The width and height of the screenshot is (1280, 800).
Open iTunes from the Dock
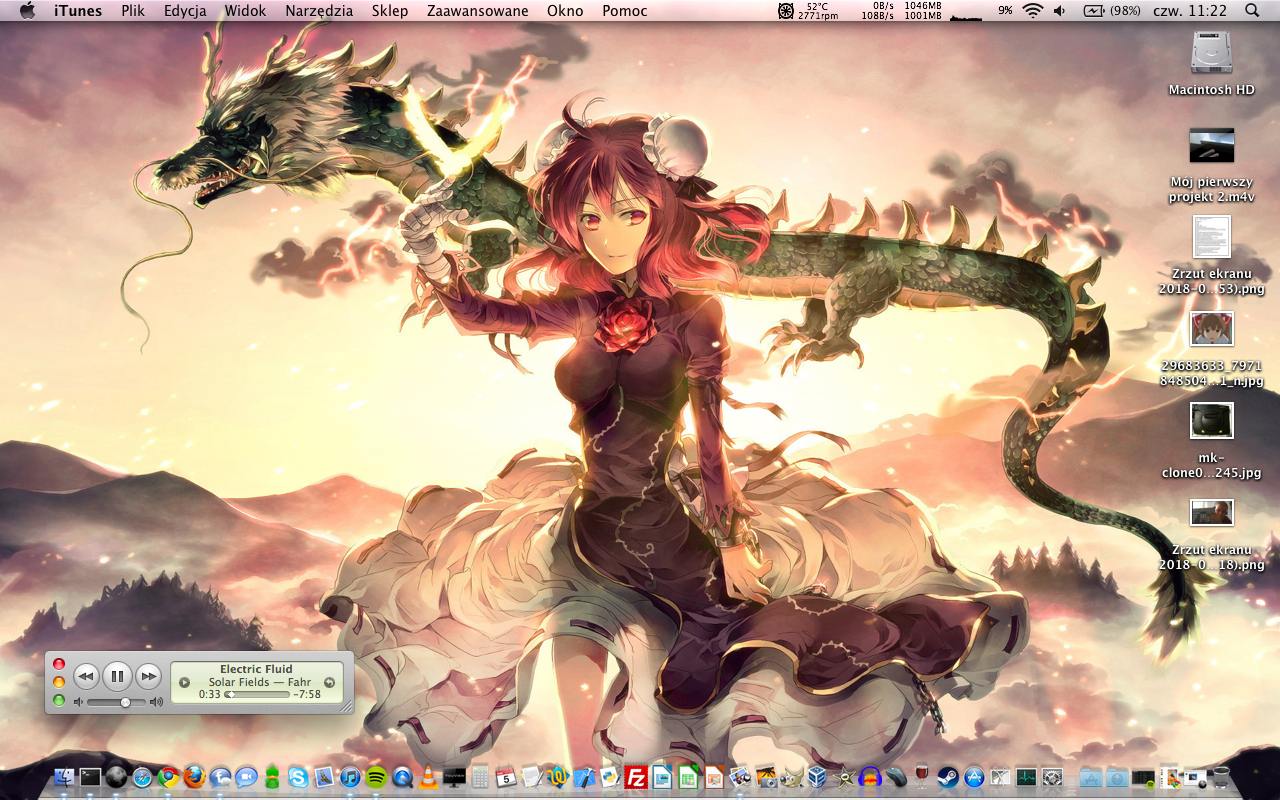(350, 777)
